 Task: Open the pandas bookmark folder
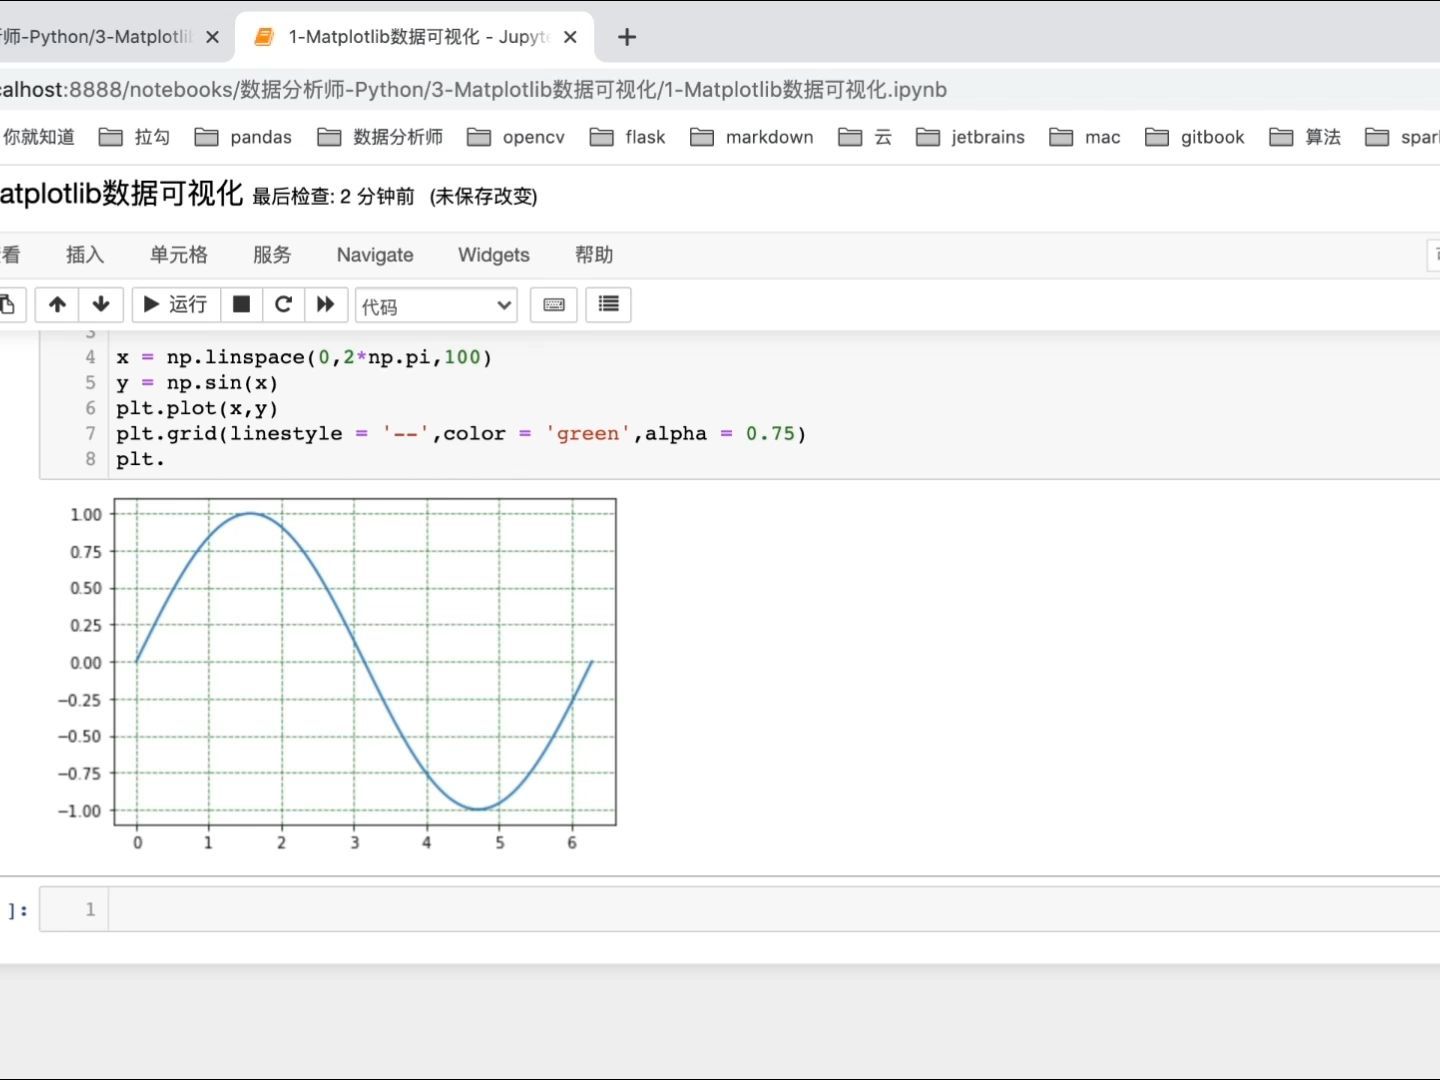pos(243,137)
